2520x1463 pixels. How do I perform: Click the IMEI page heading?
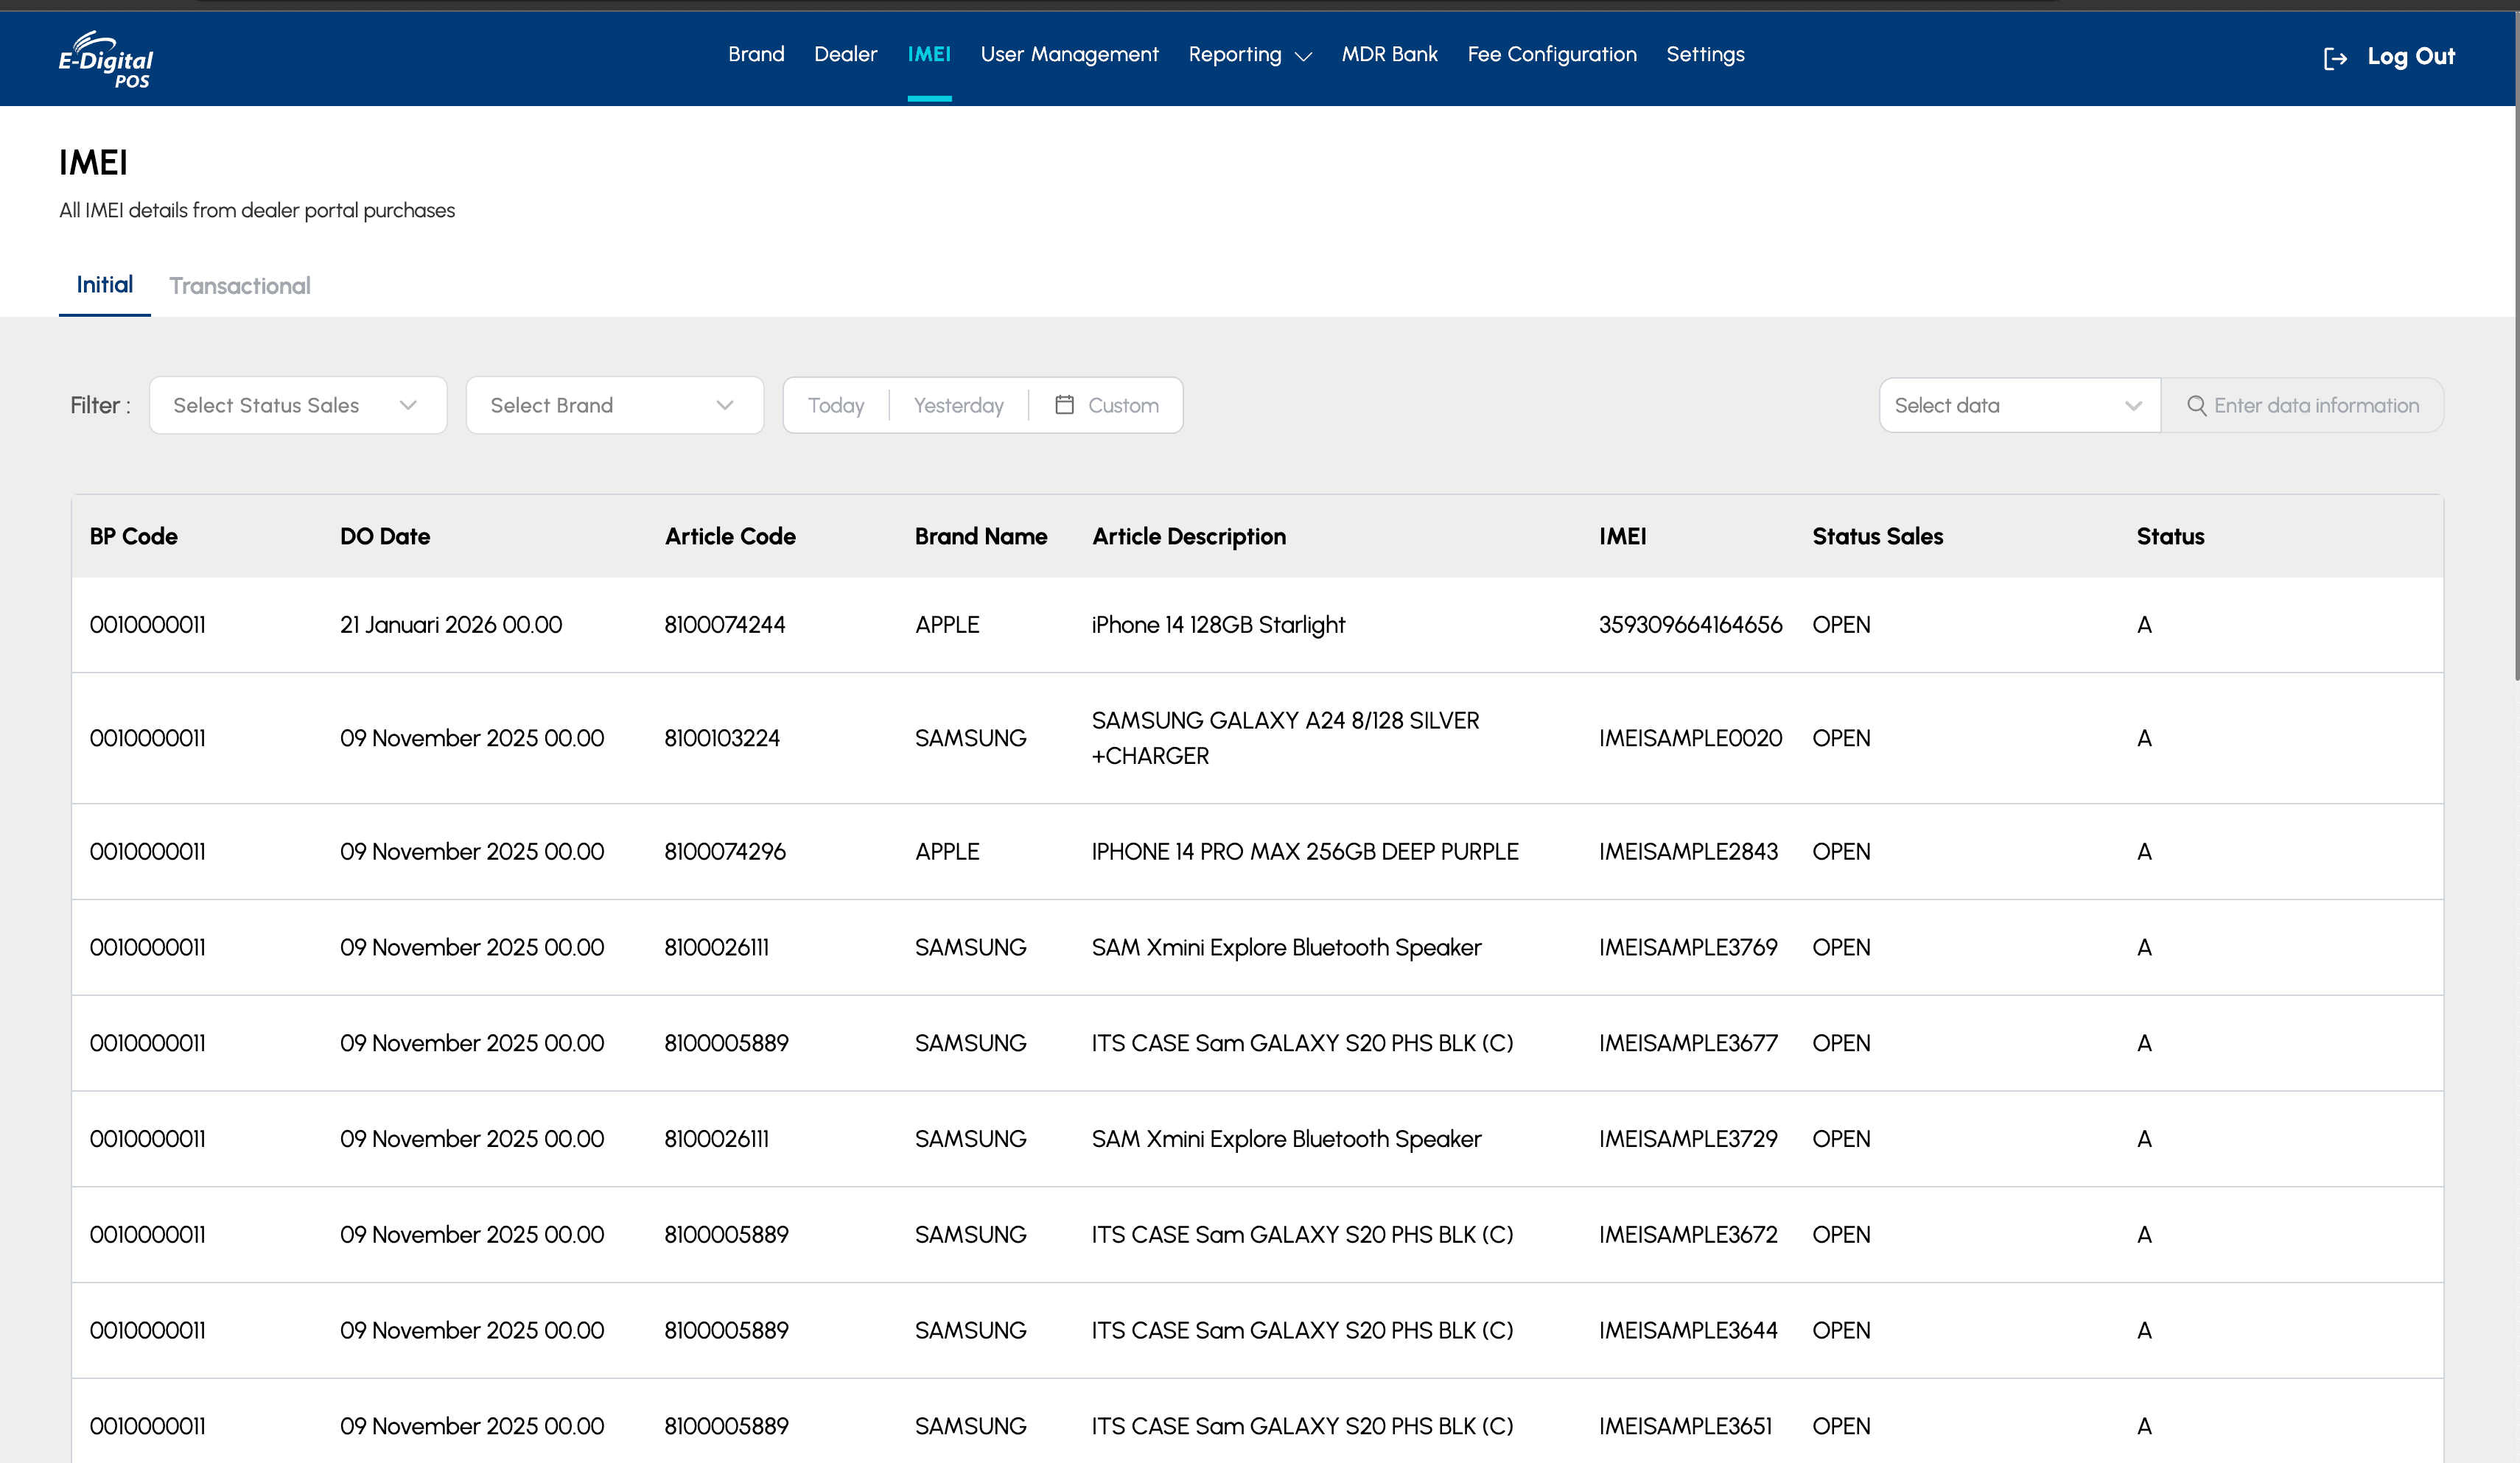point(93,162)
